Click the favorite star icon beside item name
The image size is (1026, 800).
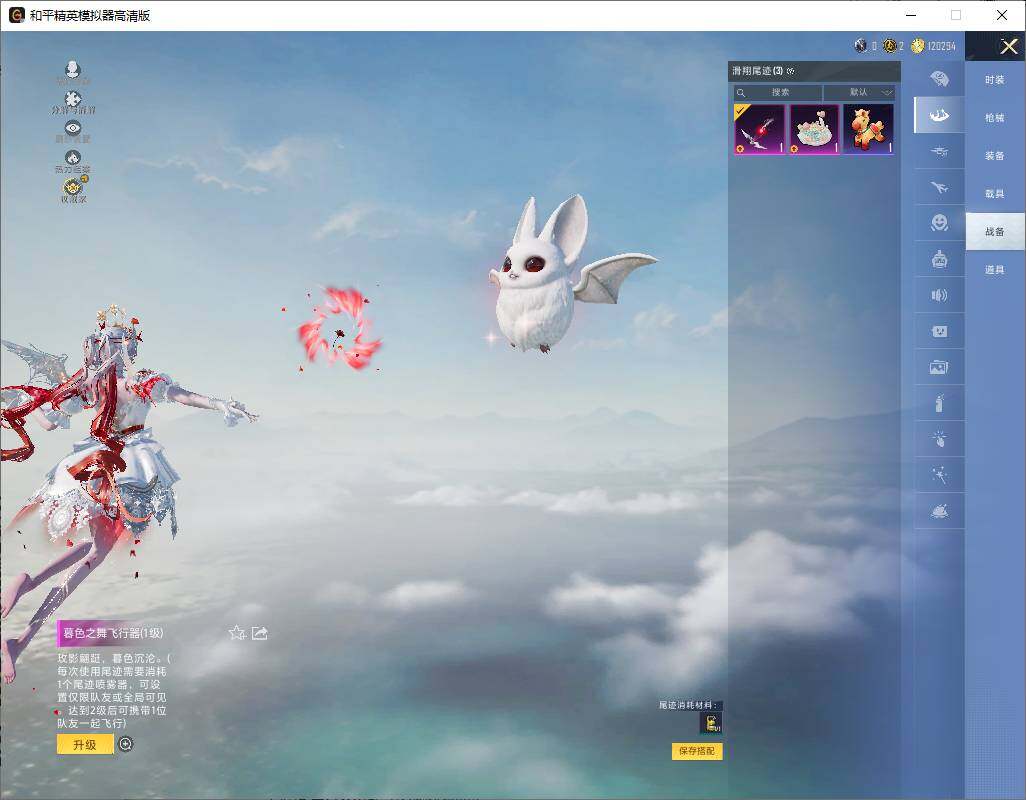coord(237,633)
